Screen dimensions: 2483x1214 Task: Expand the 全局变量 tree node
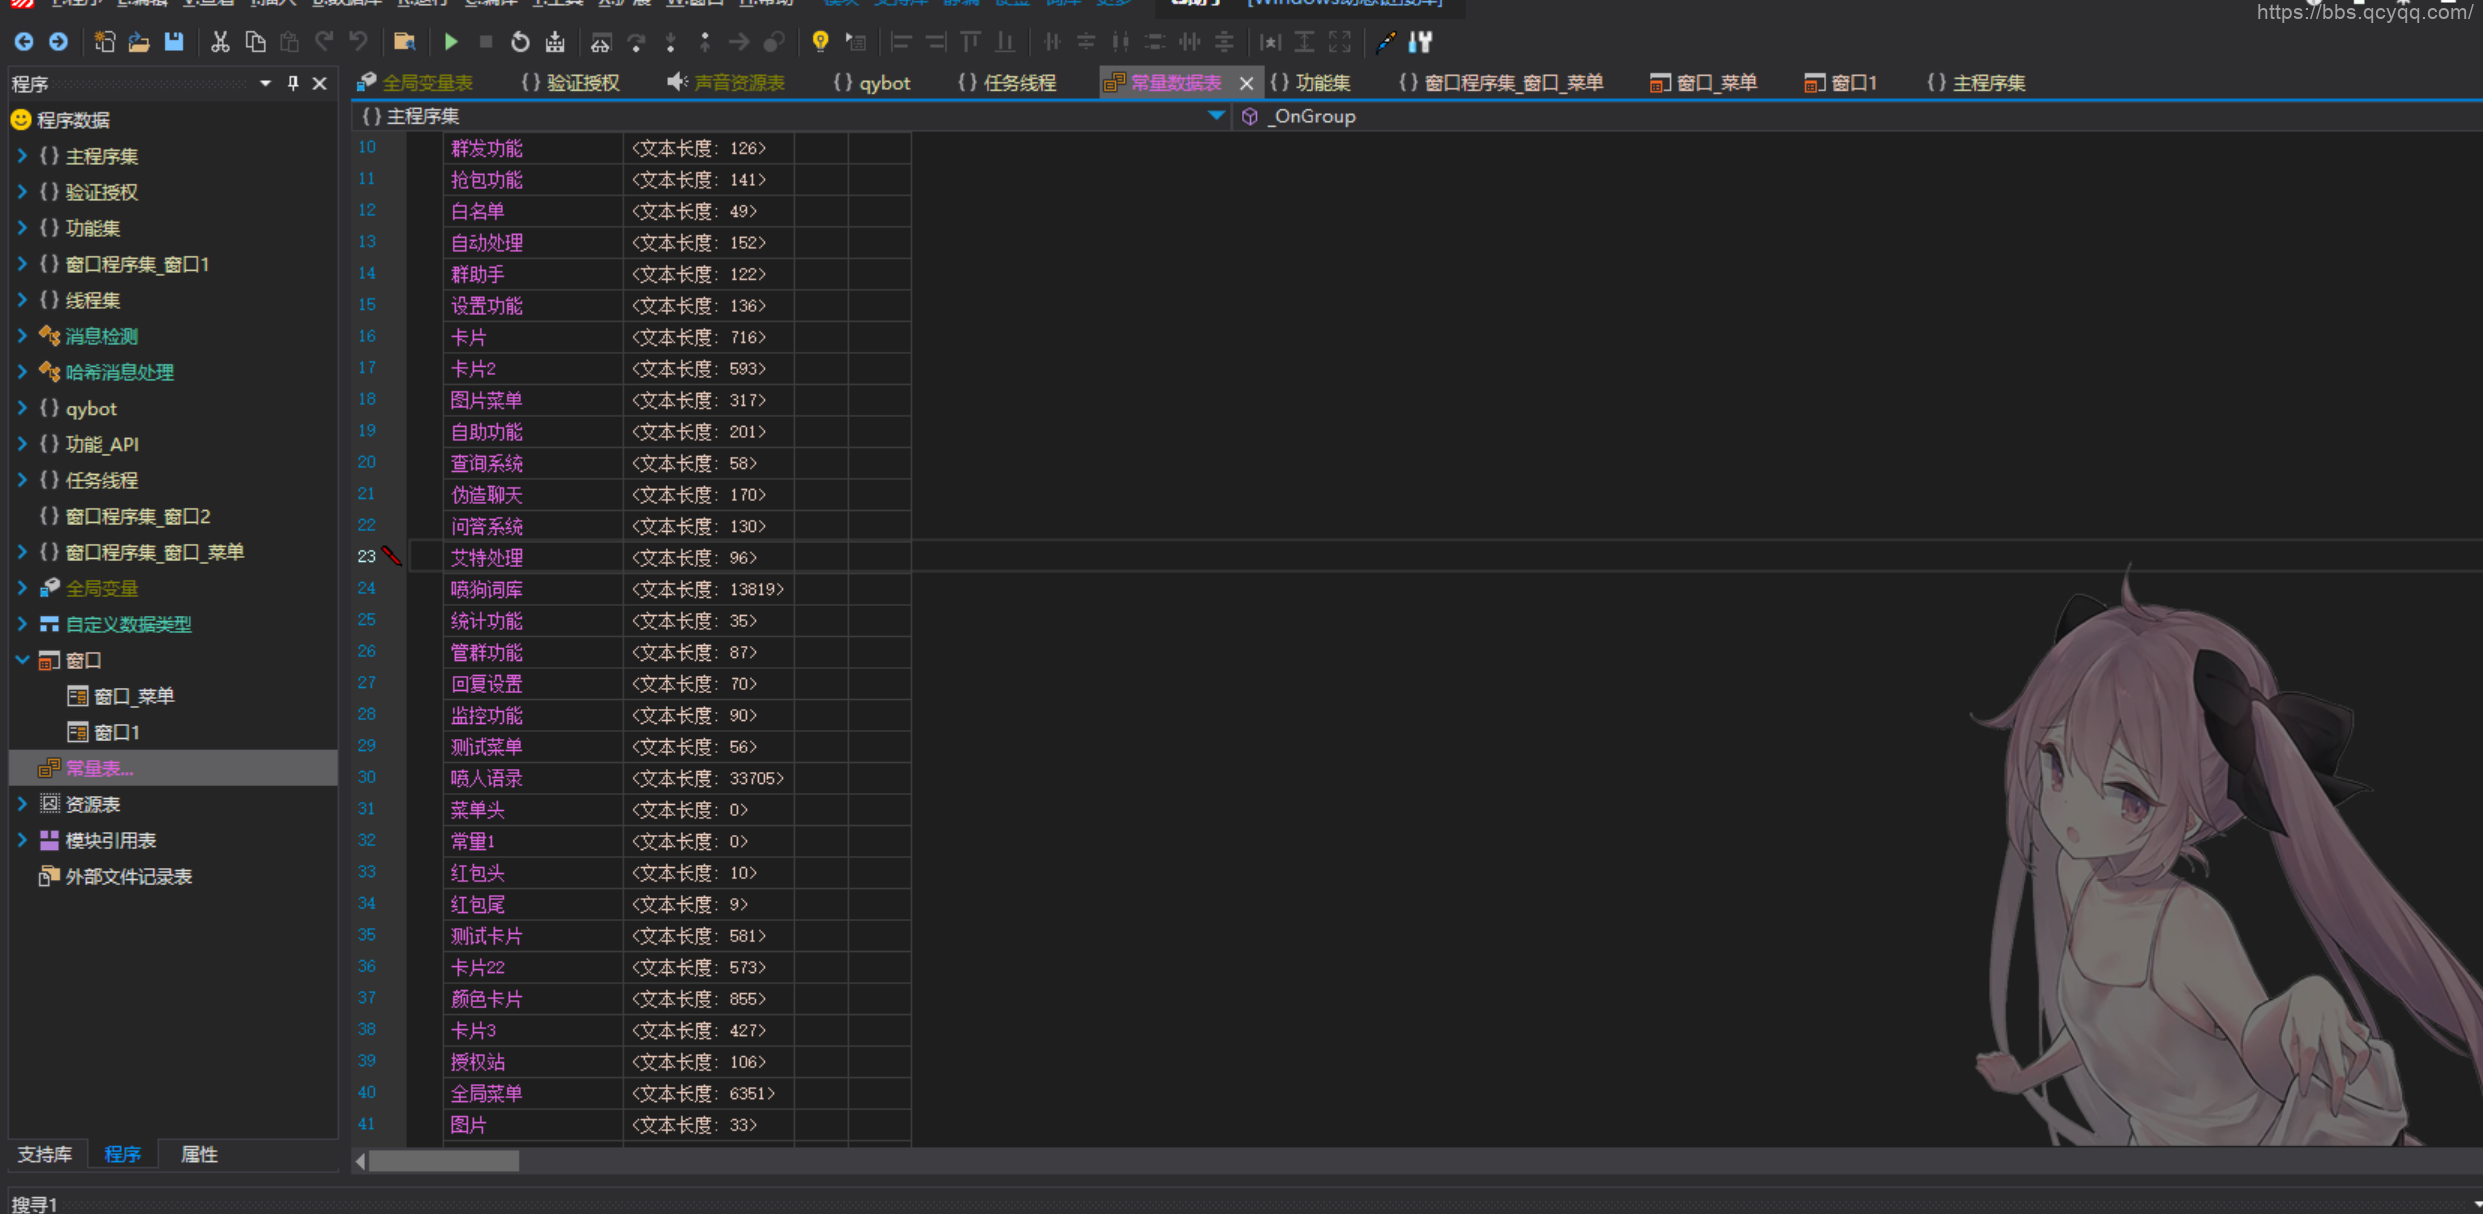tap(22, 588)
